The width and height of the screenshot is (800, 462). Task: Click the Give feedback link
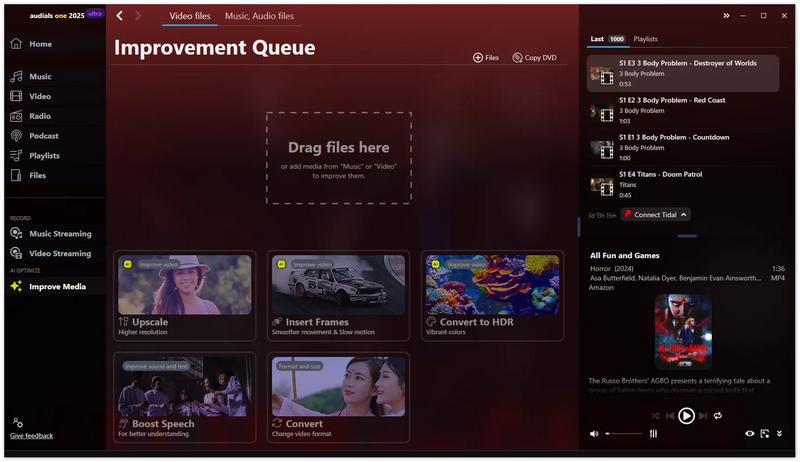coord(32,436)
